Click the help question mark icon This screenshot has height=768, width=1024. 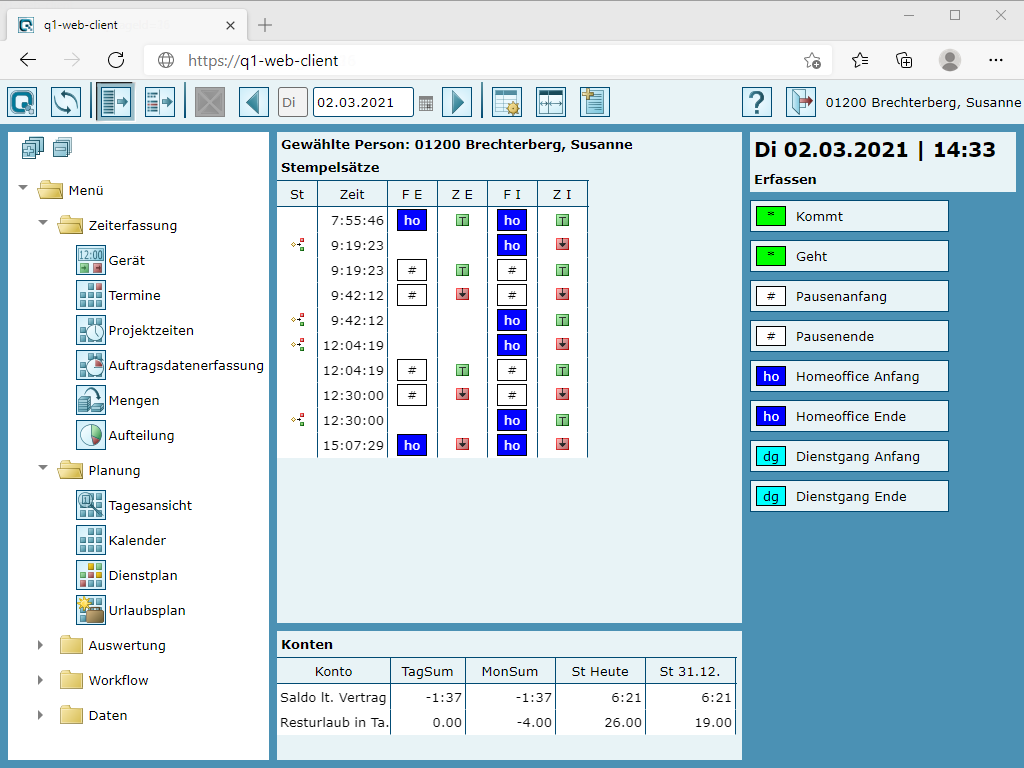coord(757,102)
